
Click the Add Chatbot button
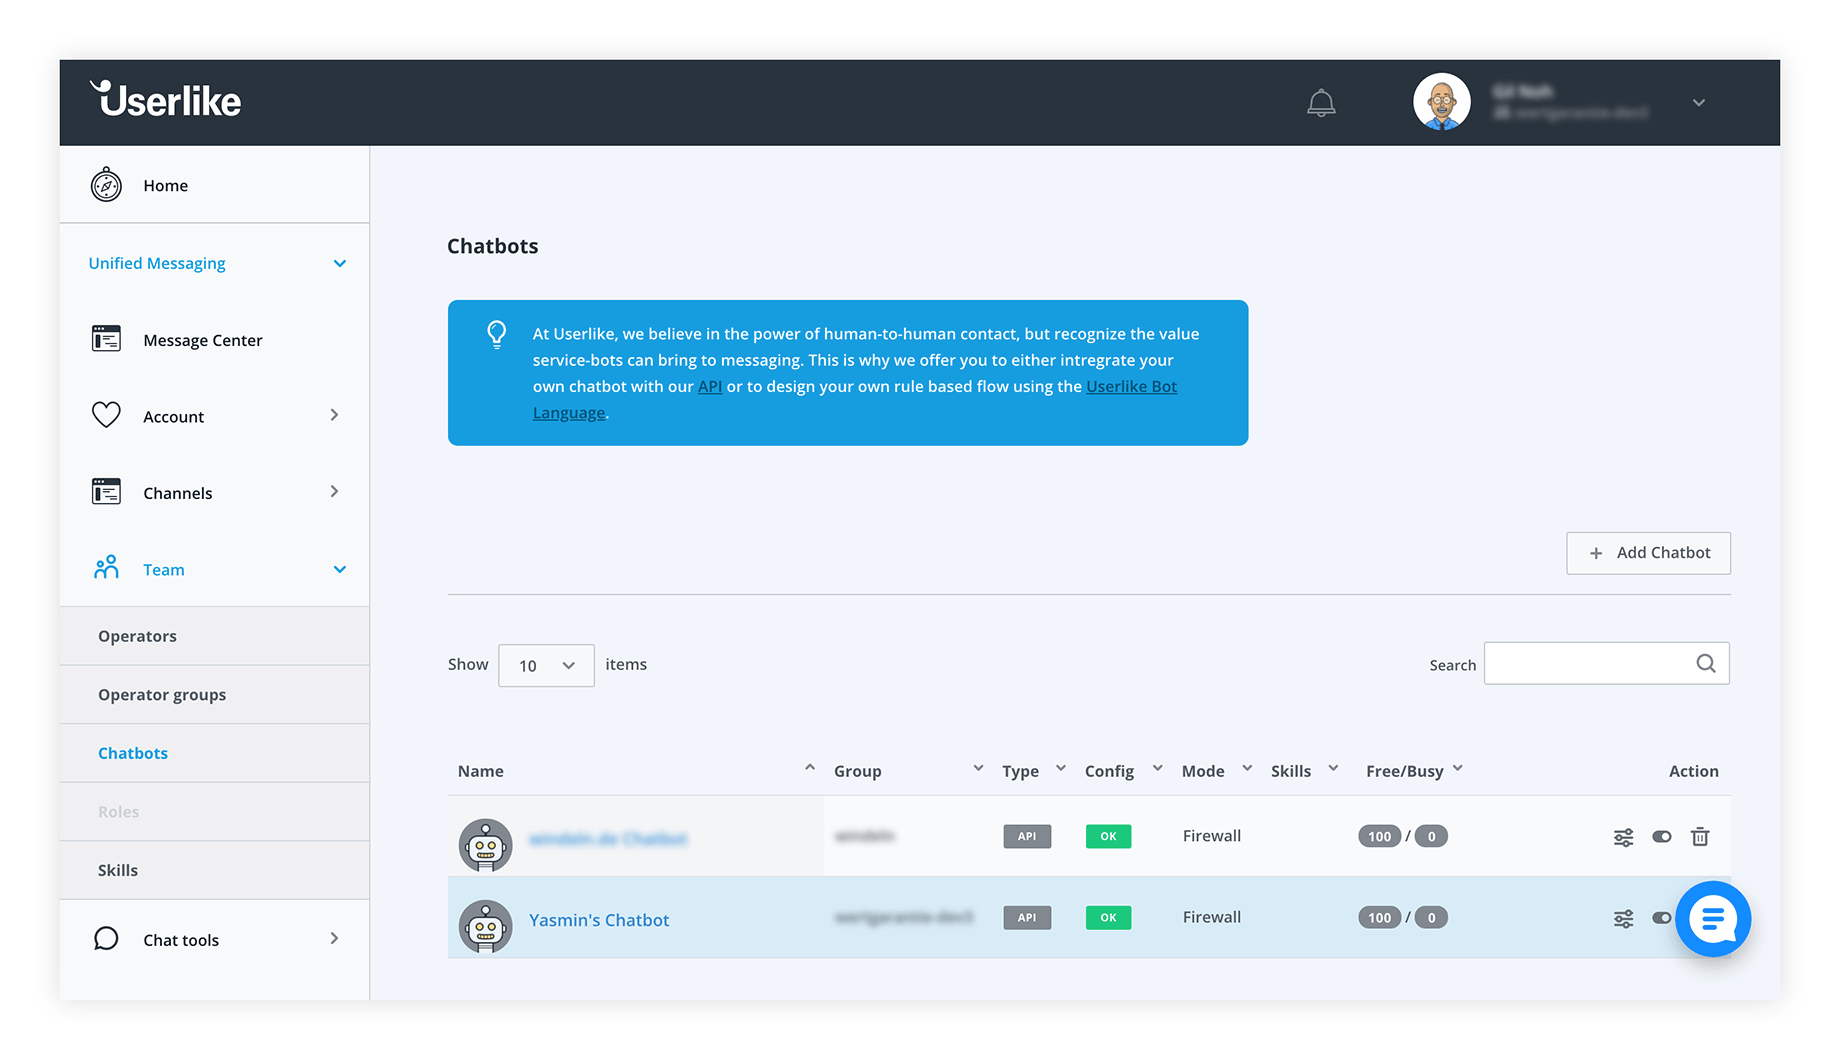click(x=1647, y=552)
